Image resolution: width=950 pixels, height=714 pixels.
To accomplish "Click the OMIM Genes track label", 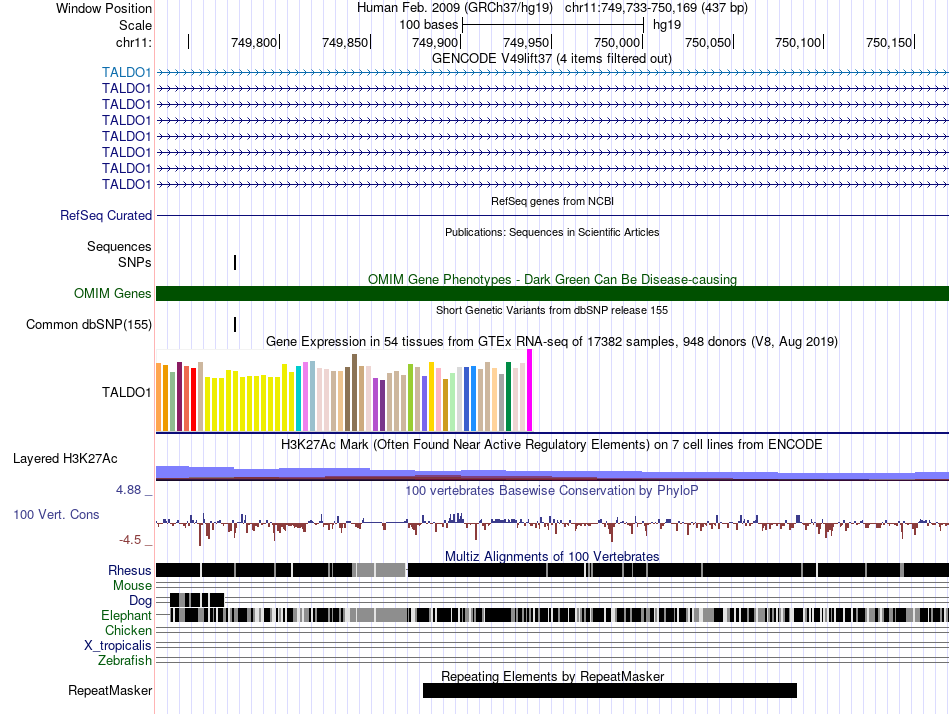I will pyautogui.click(x=112, y=294).
